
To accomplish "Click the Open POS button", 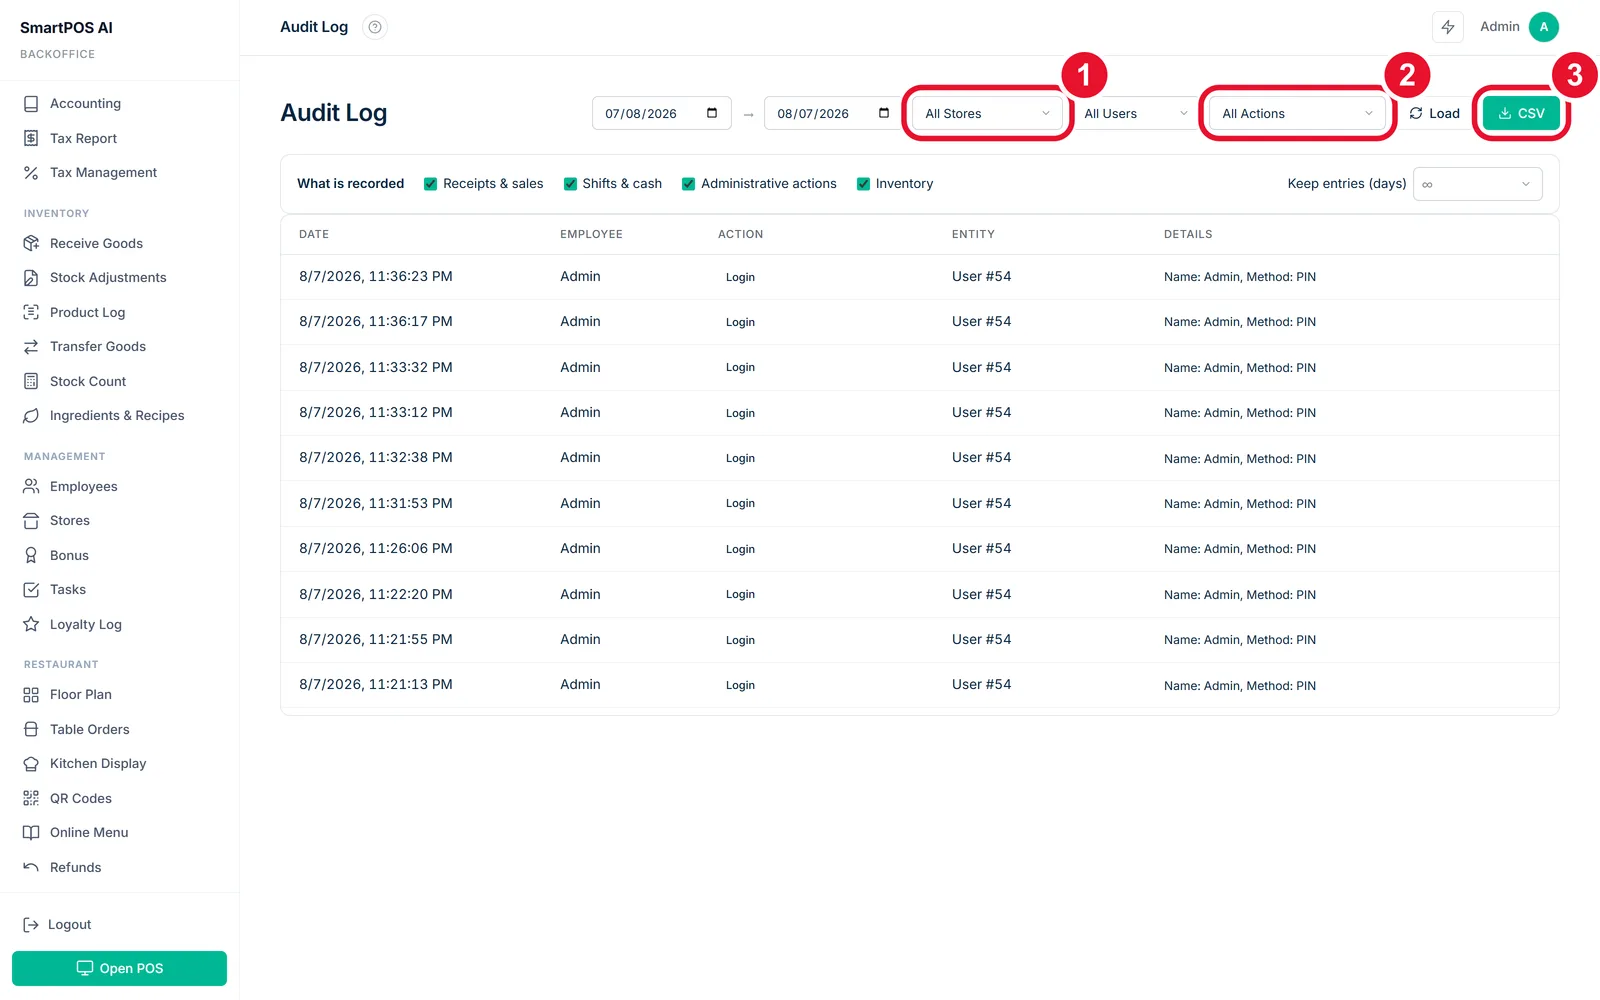I will (x=119, y=968).
